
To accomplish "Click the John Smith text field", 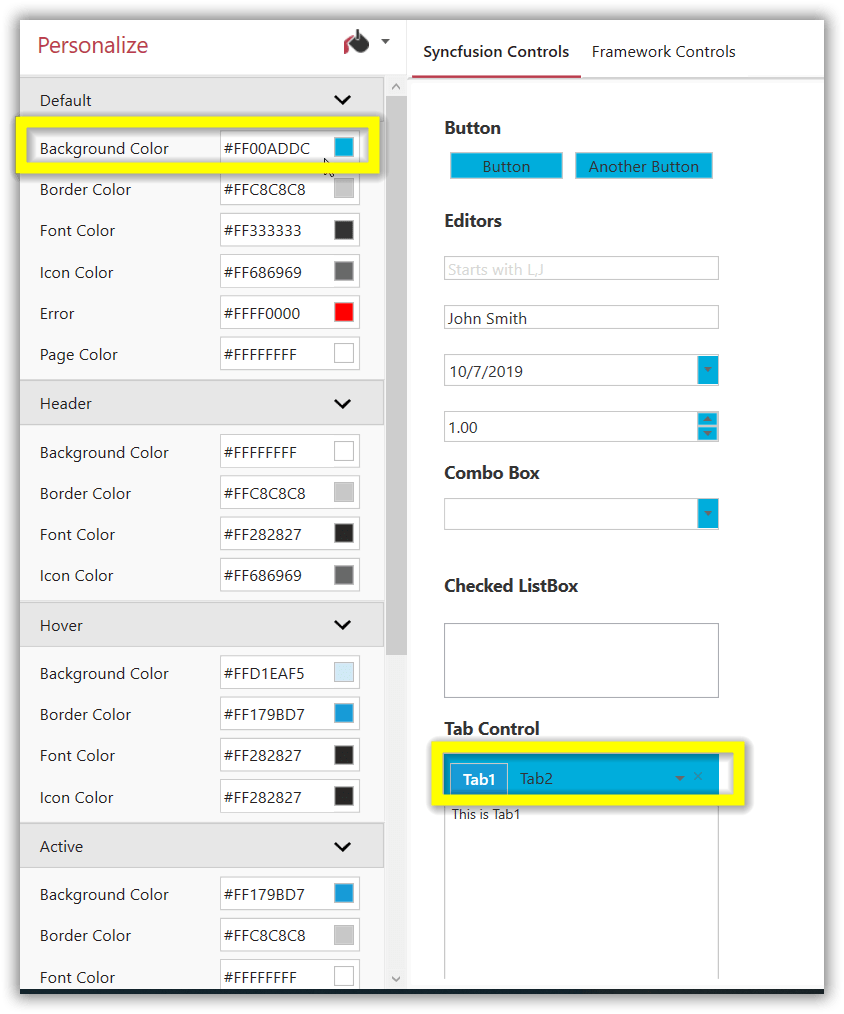I will click(581, 317).
